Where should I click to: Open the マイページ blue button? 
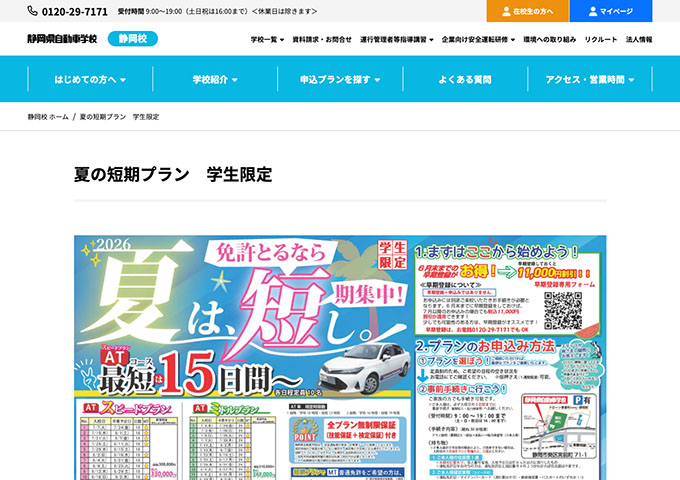coord(611,11)
